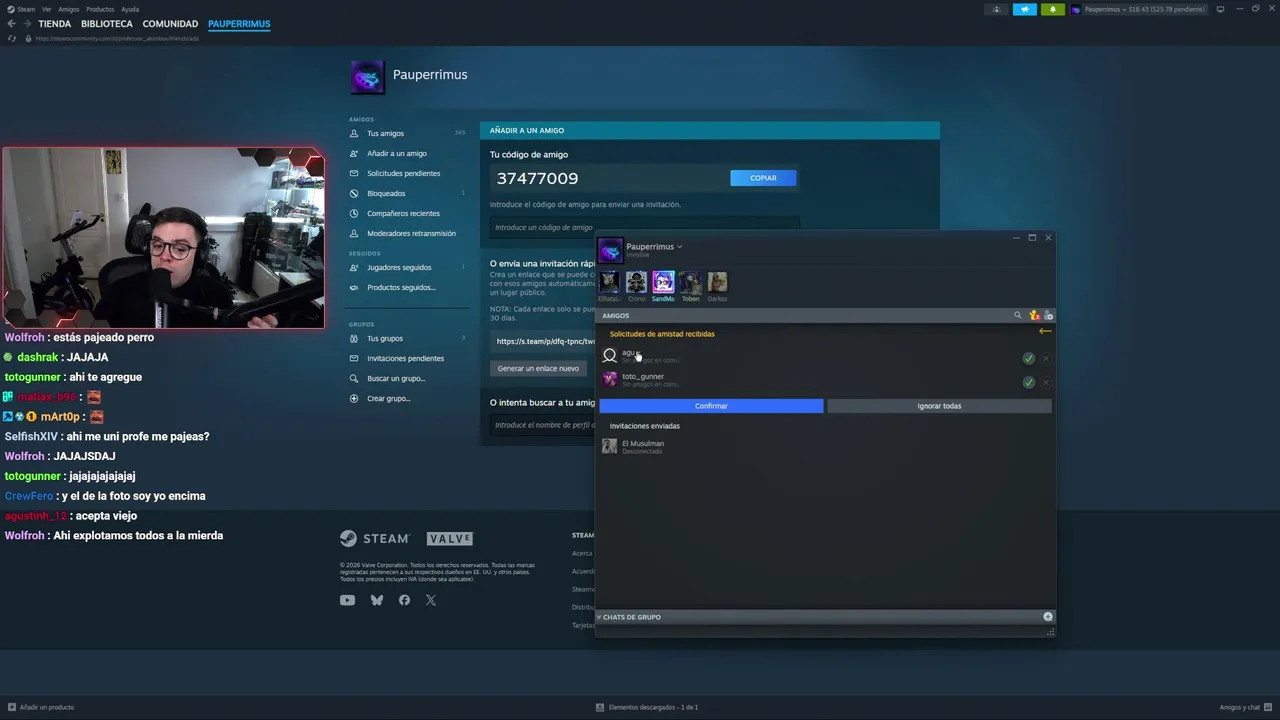1280x720 pixels.
Task: Open the X icon in the footer
Action: click(x=430, y=600)
